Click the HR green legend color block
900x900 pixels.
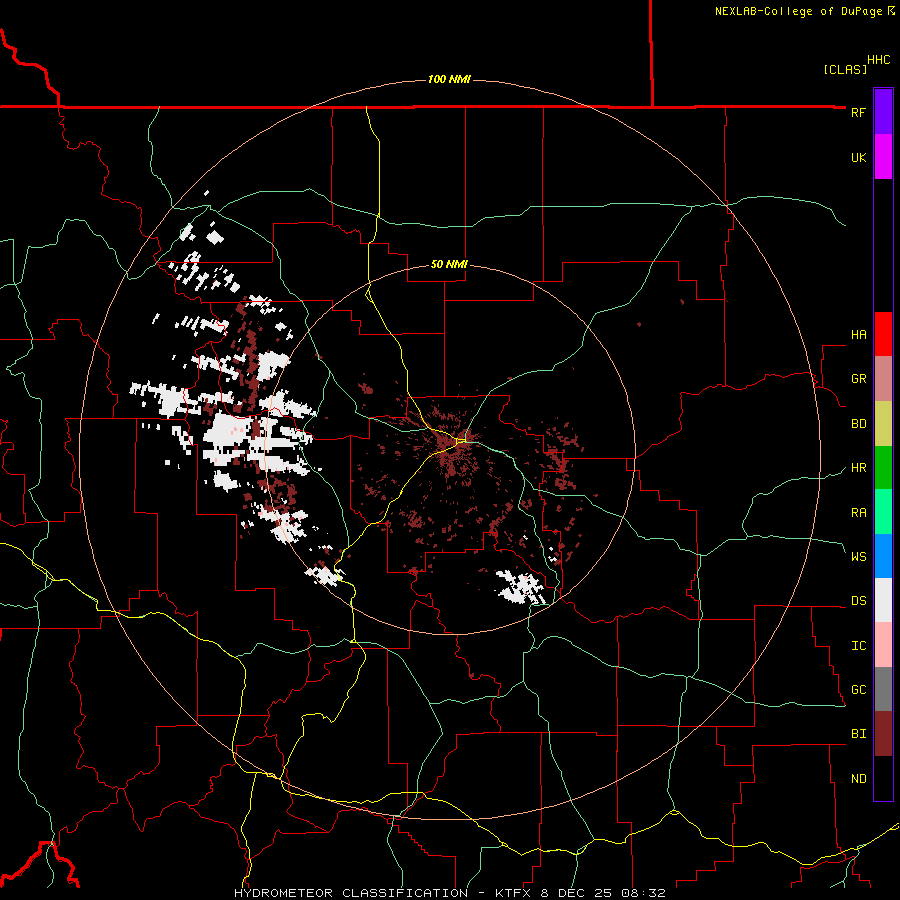(883, 468)
